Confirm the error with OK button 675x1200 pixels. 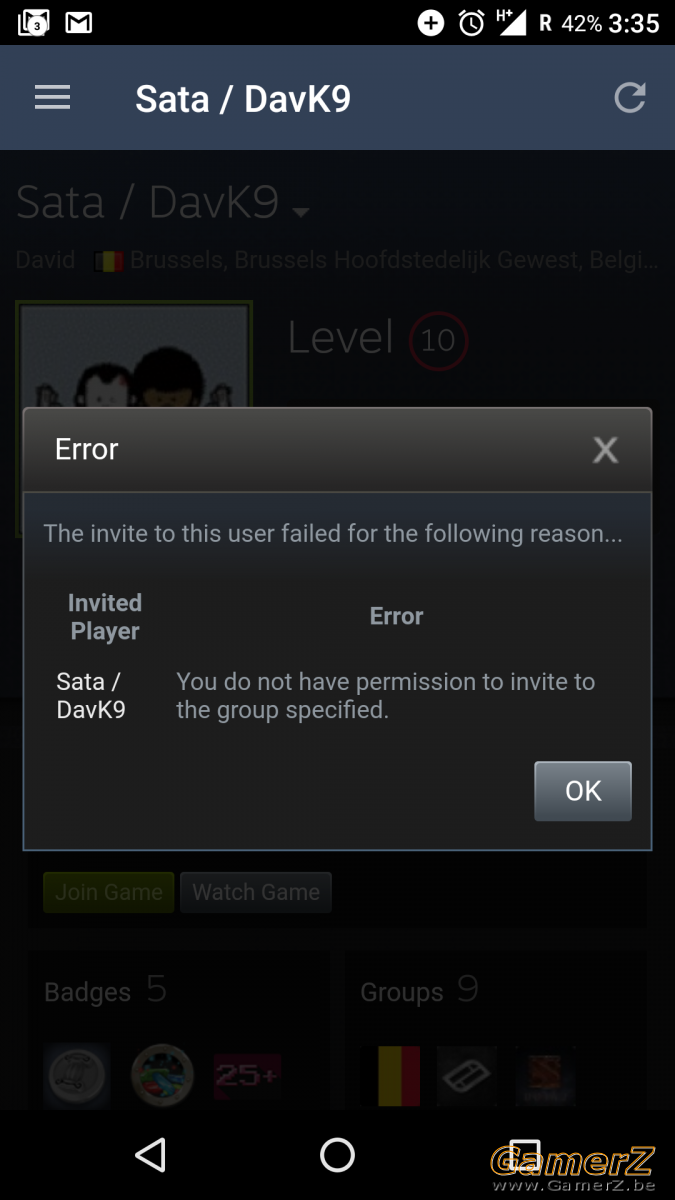tap(583, 791)
